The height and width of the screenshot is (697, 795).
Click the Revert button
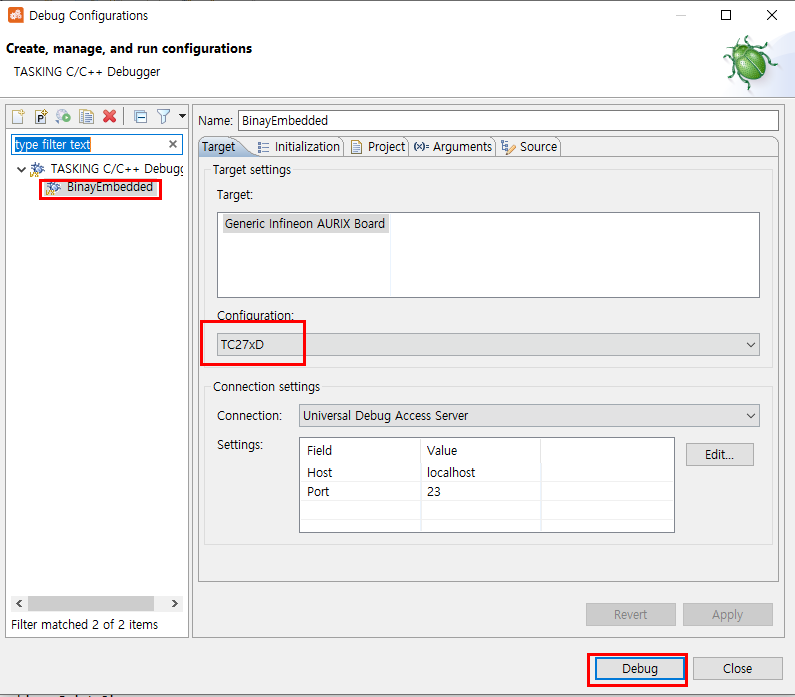pos(630,614)
